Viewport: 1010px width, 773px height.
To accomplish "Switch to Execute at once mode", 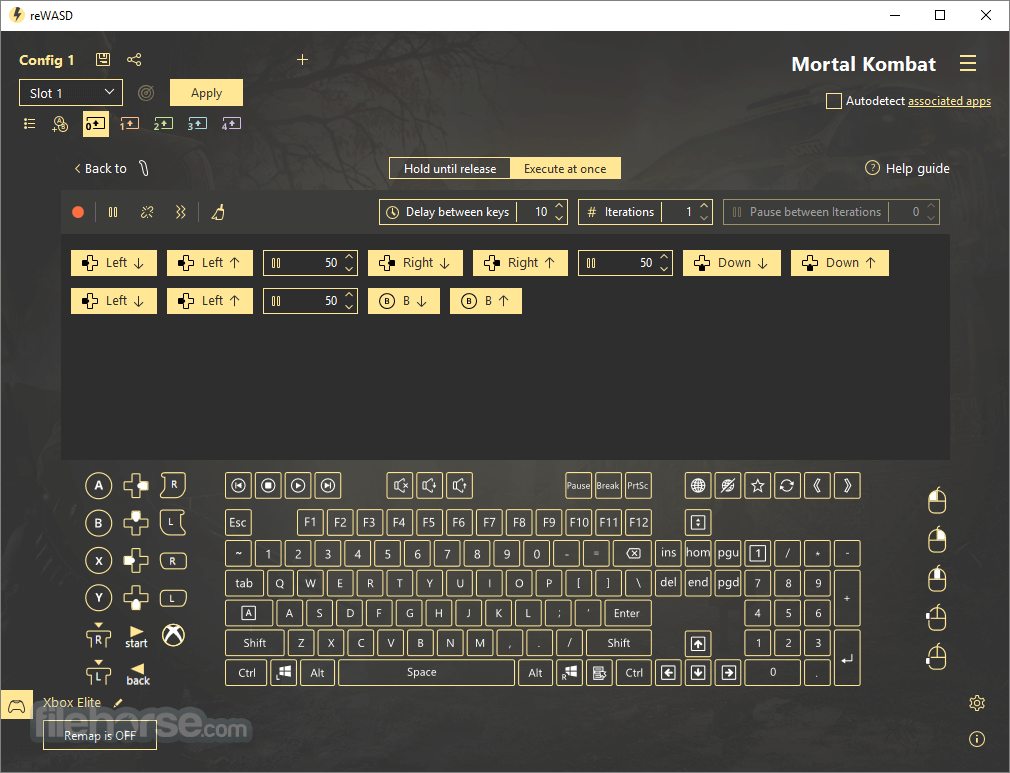I will tap(565, 169).
